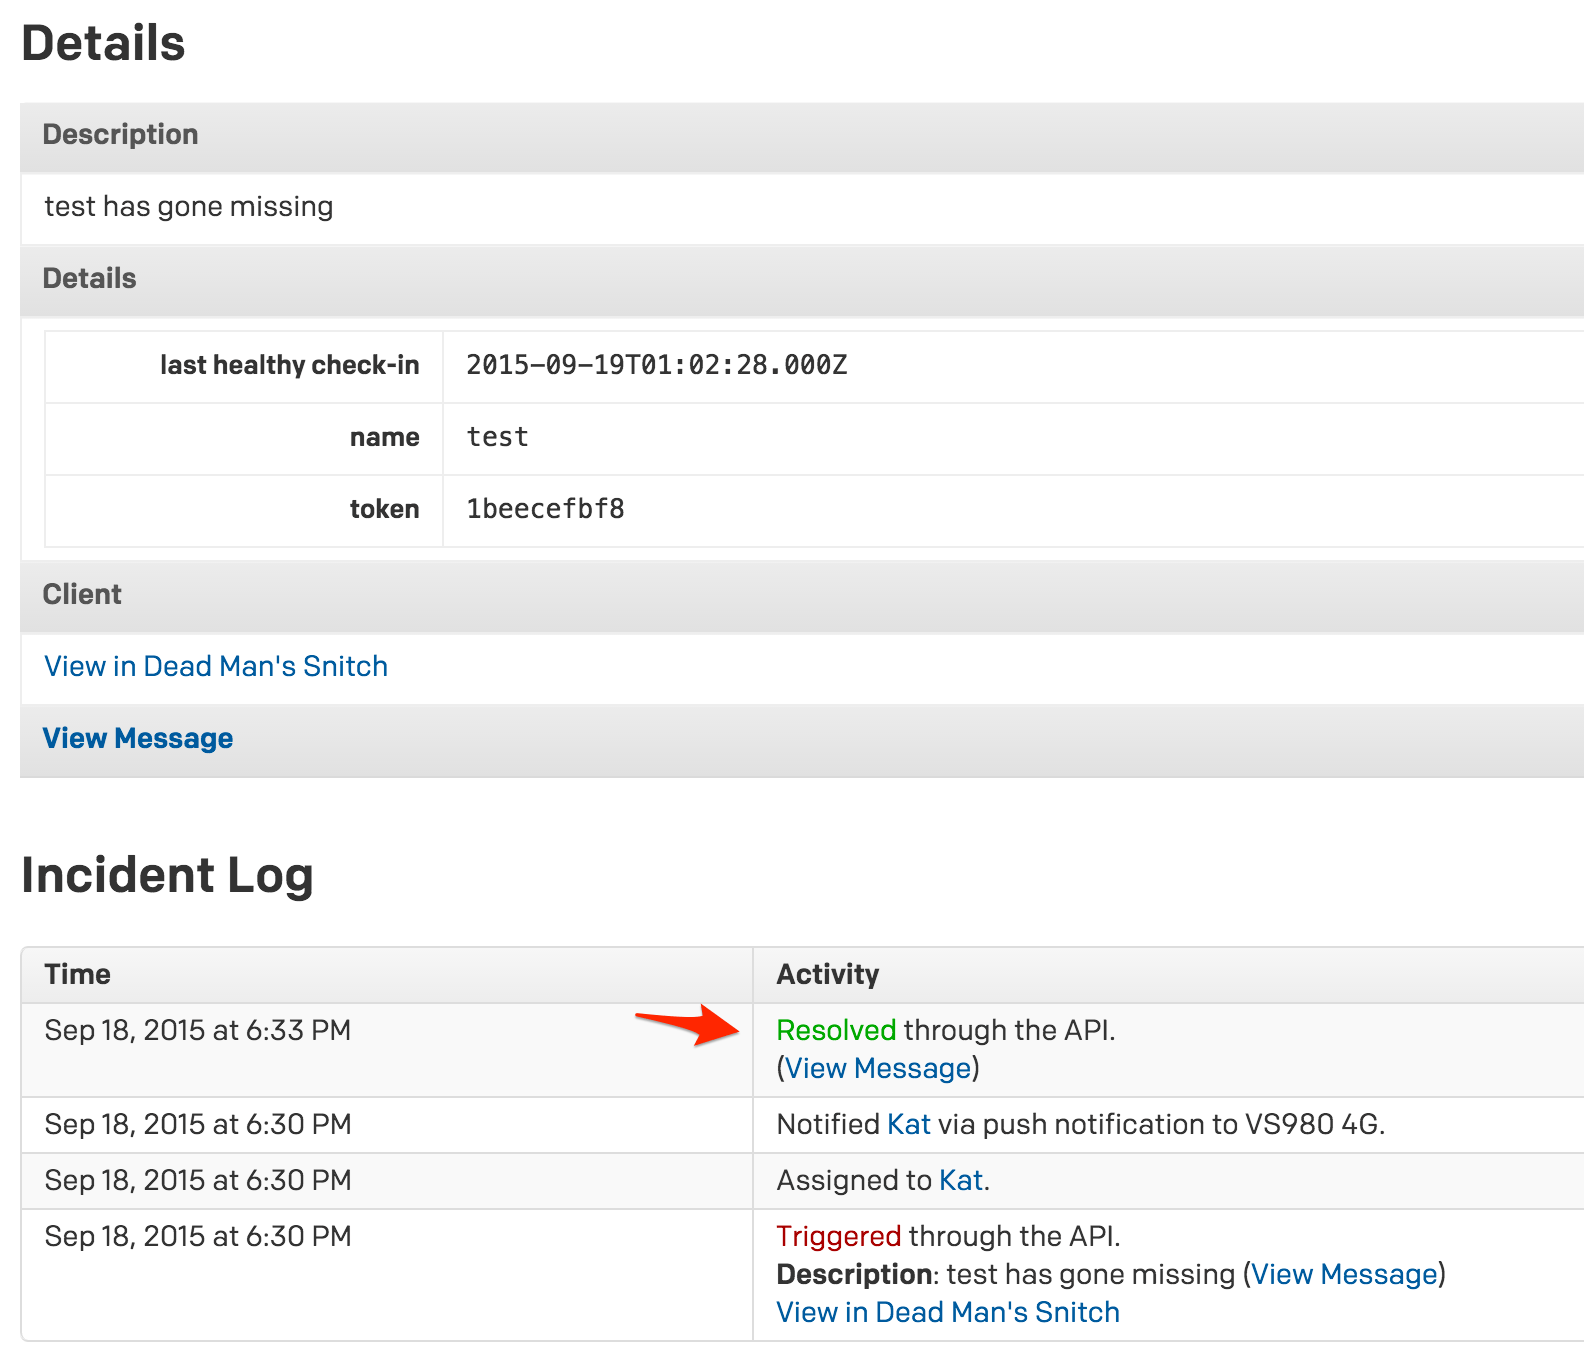This screenshot has width=1584, height=1362.
Task: Click the name value cell showing test
Action: point(497,437)
